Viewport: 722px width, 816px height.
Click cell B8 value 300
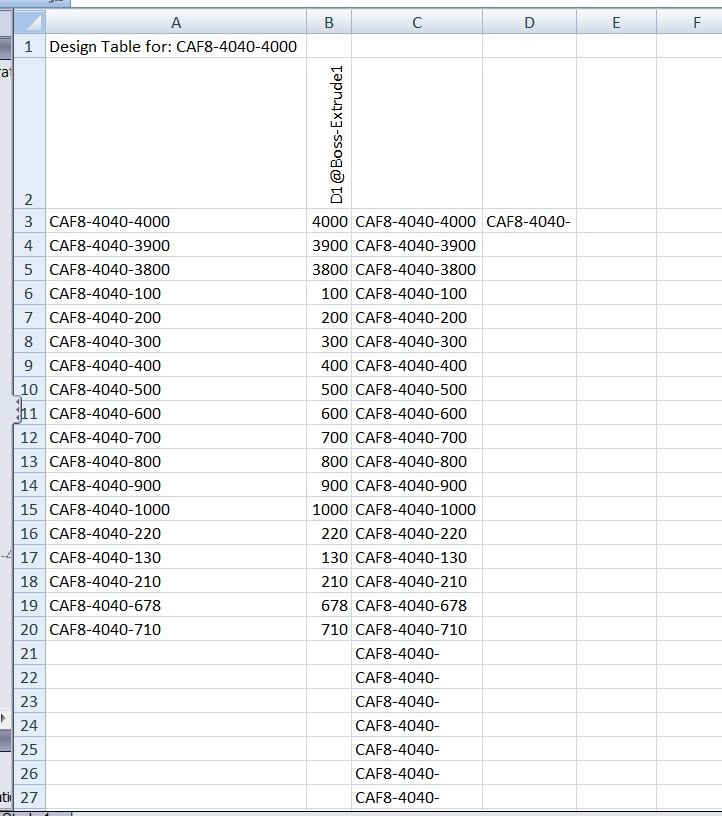coord(329,341)
